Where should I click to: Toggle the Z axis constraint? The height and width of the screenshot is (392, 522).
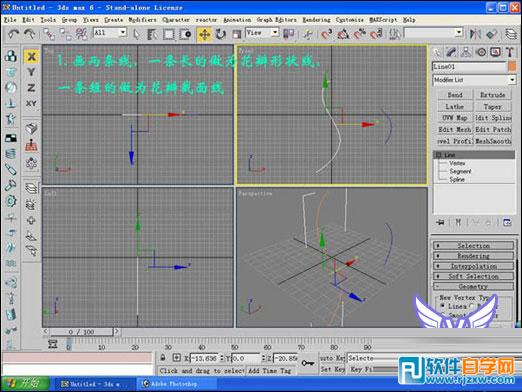coord(31,88)
